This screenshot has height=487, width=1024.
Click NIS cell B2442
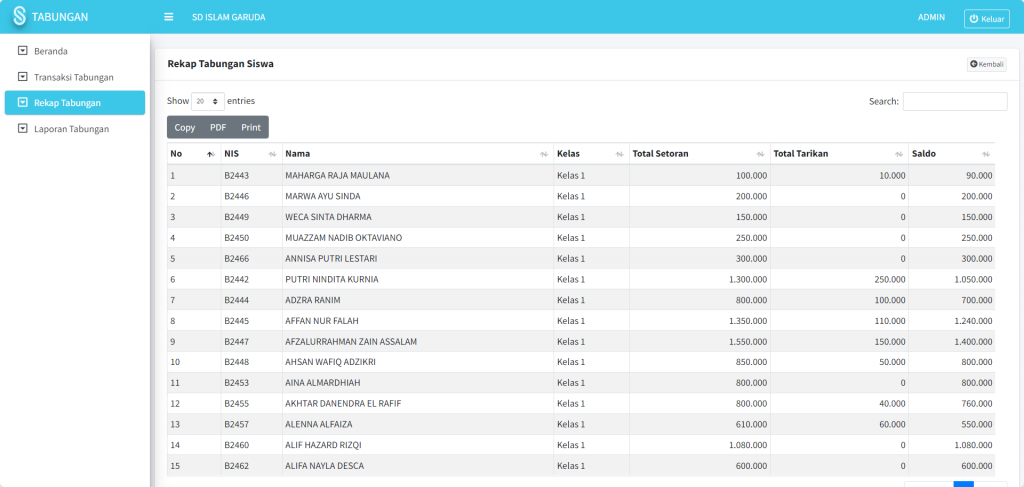(x=236, y=279)
